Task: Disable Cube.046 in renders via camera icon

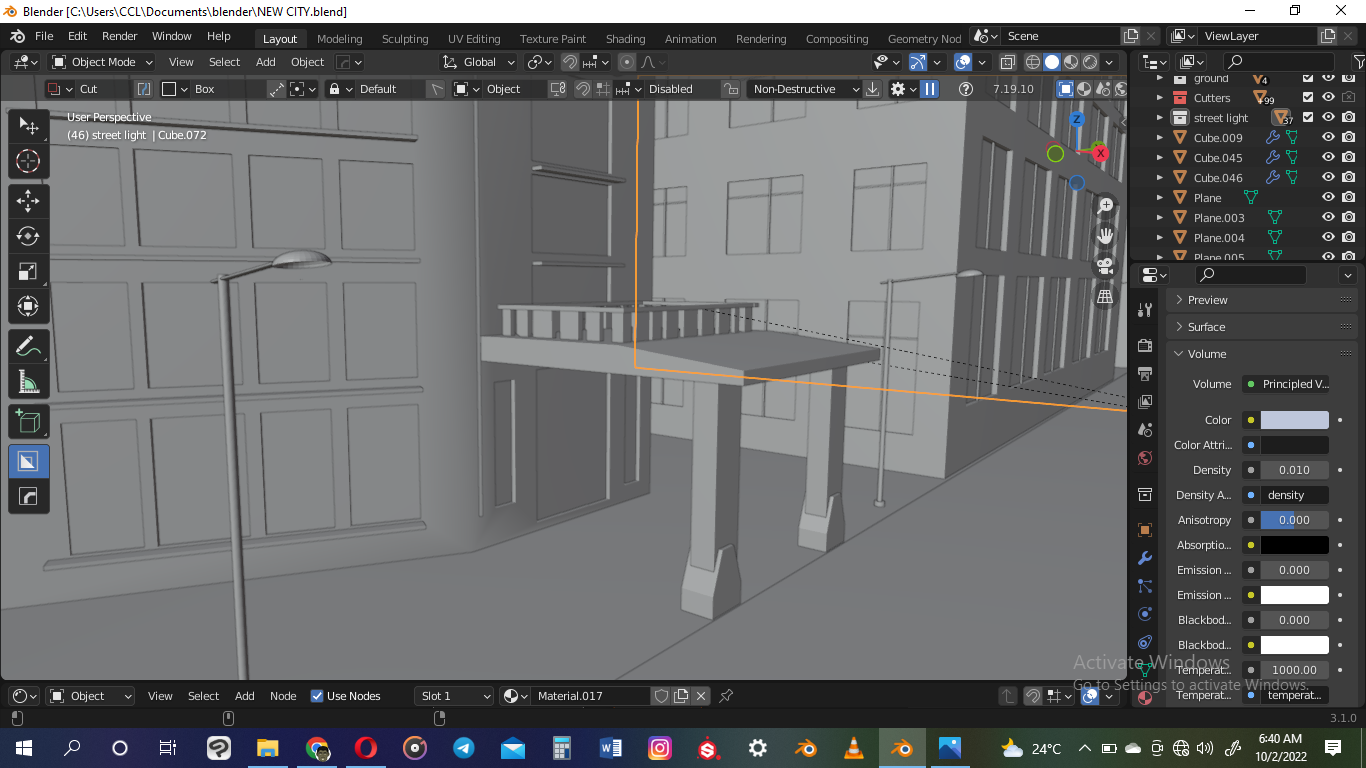Action: [1349, 178]
